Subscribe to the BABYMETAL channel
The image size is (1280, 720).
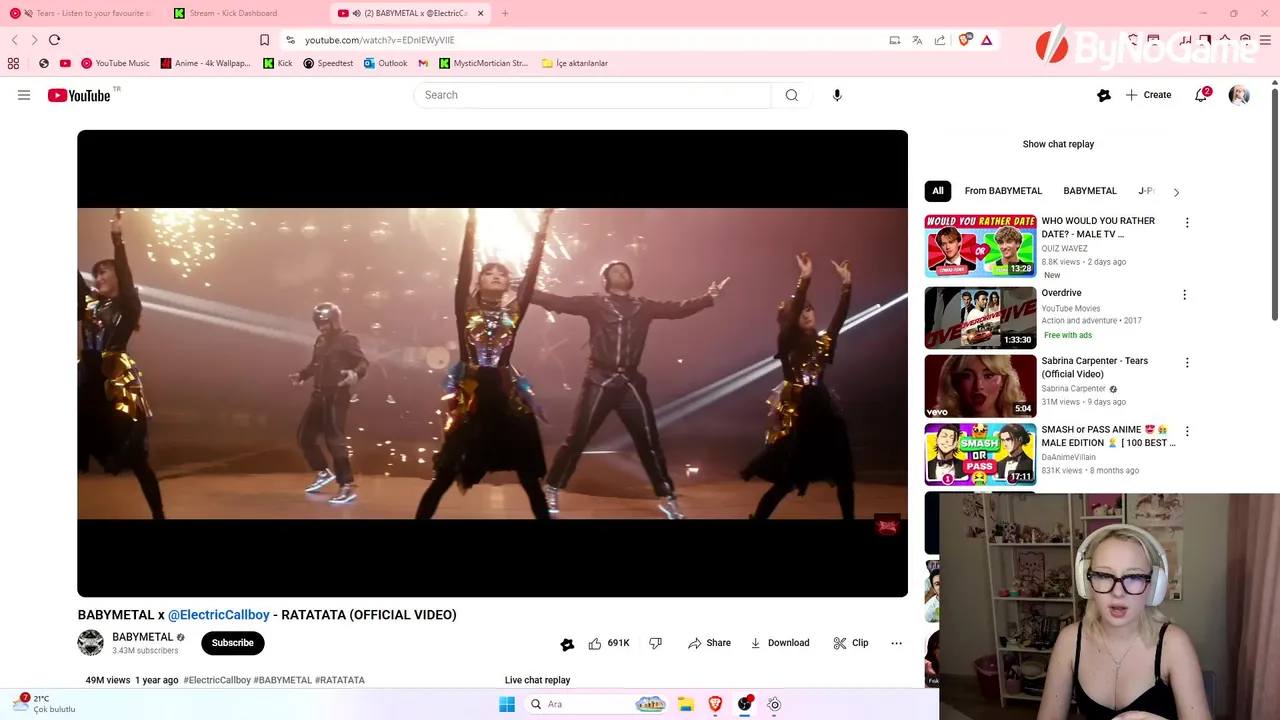tap(233, 643)
